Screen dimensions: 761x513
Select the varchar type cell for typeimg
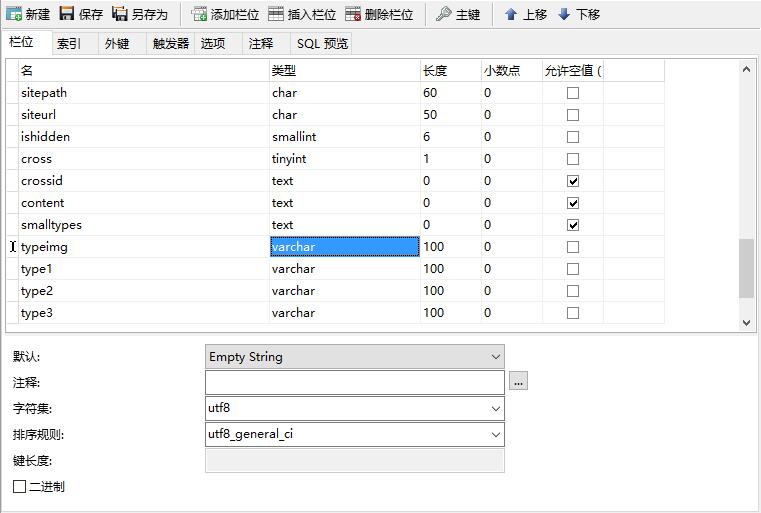pos(345,247)
